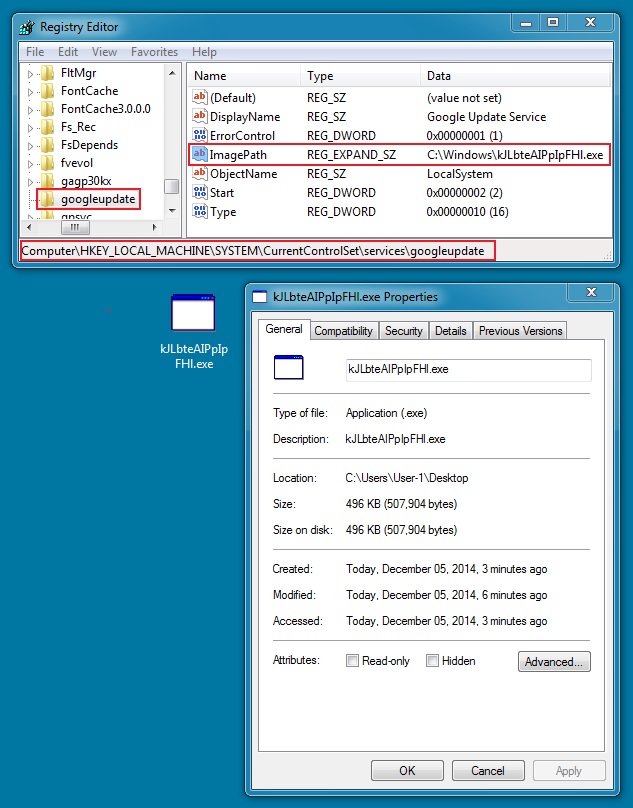
Task: Click the file name input field
Action: pos(469,369)
